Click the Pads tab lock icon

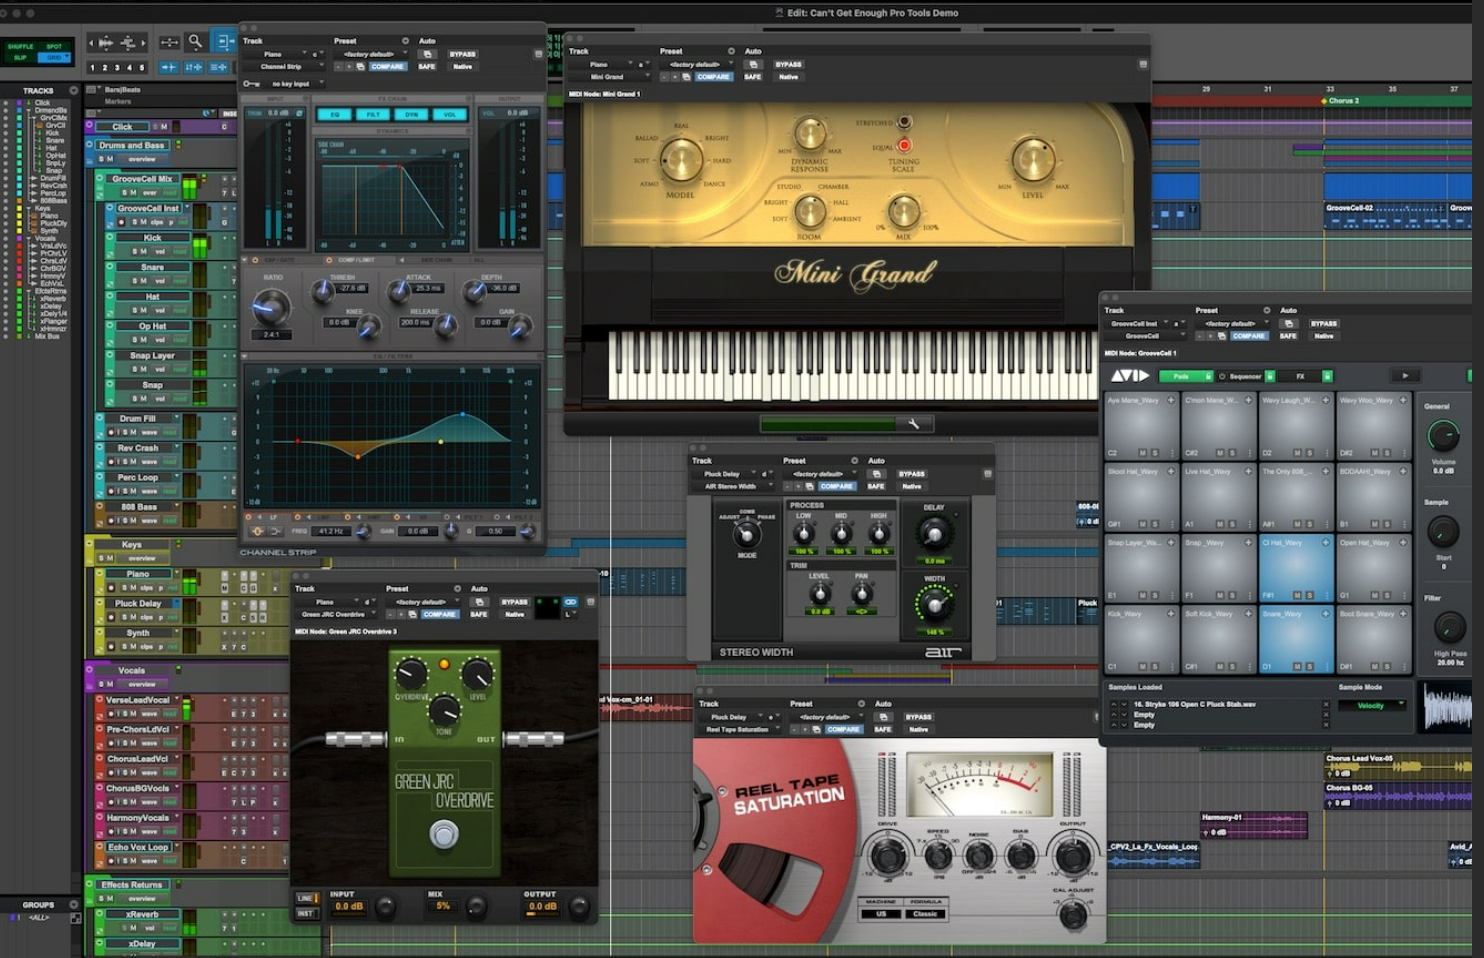coord(1208,376)
